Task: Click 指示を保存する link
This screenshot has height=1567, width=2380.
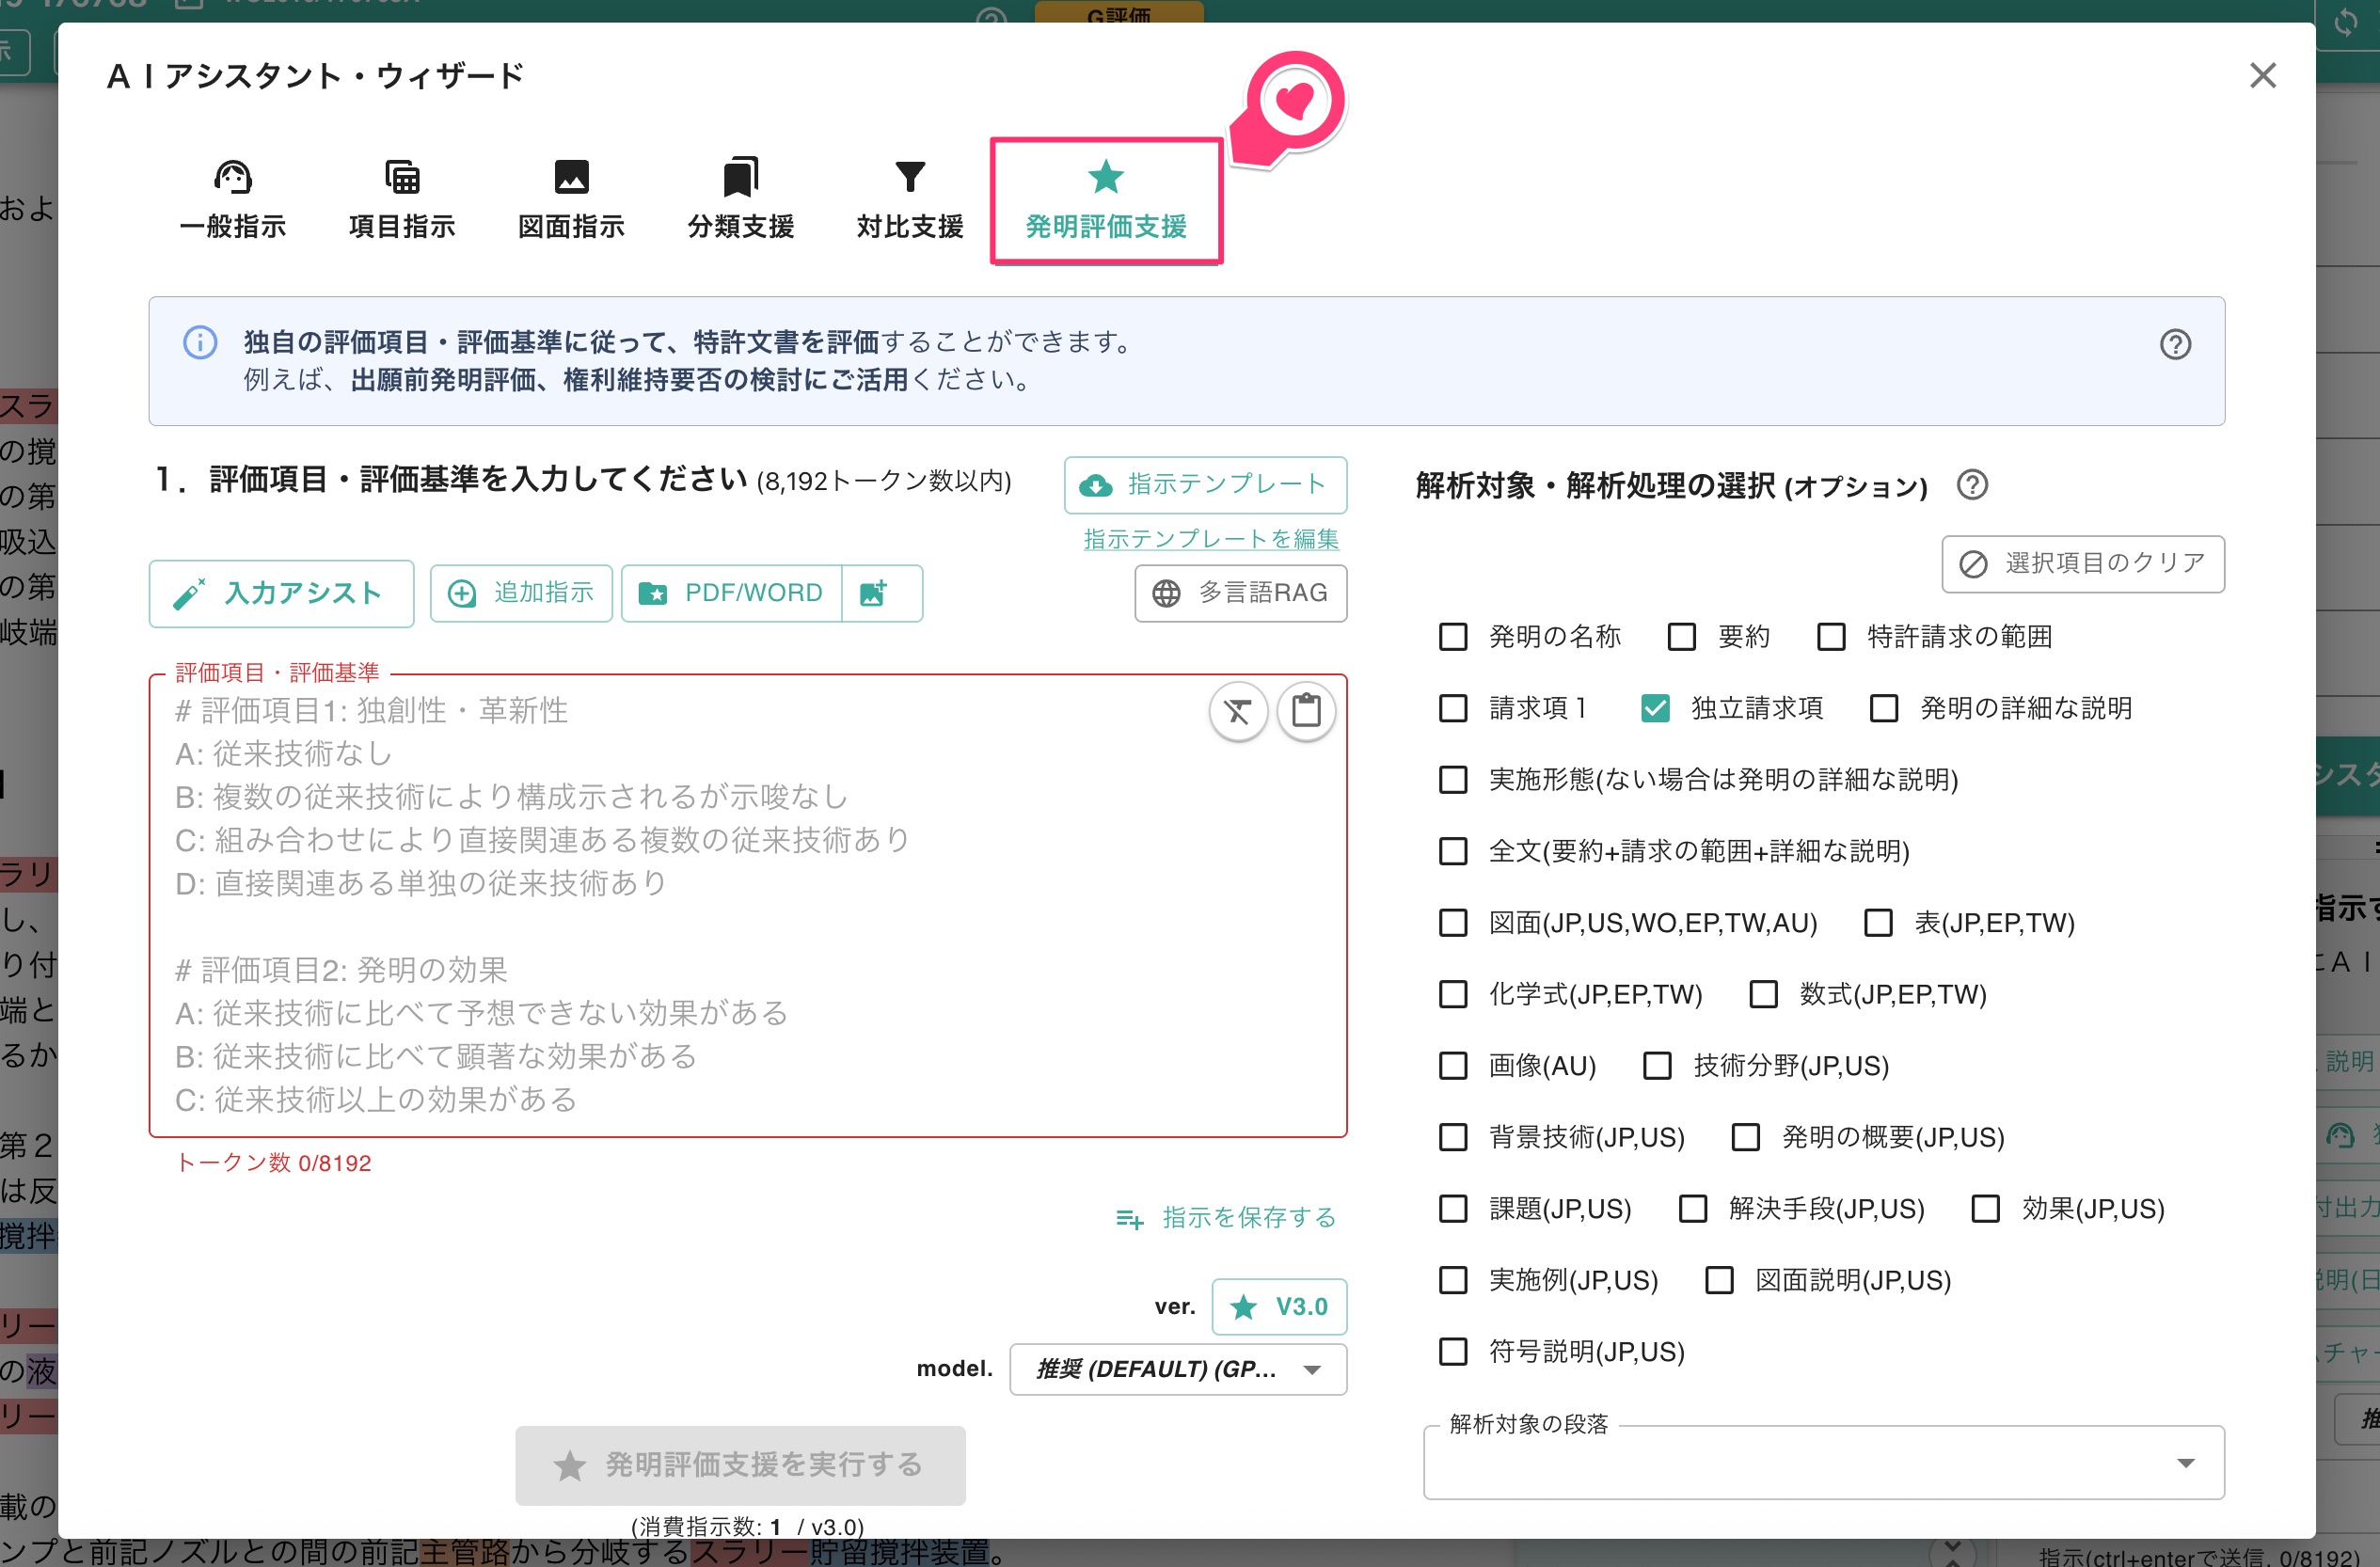Action: 1226,1218
